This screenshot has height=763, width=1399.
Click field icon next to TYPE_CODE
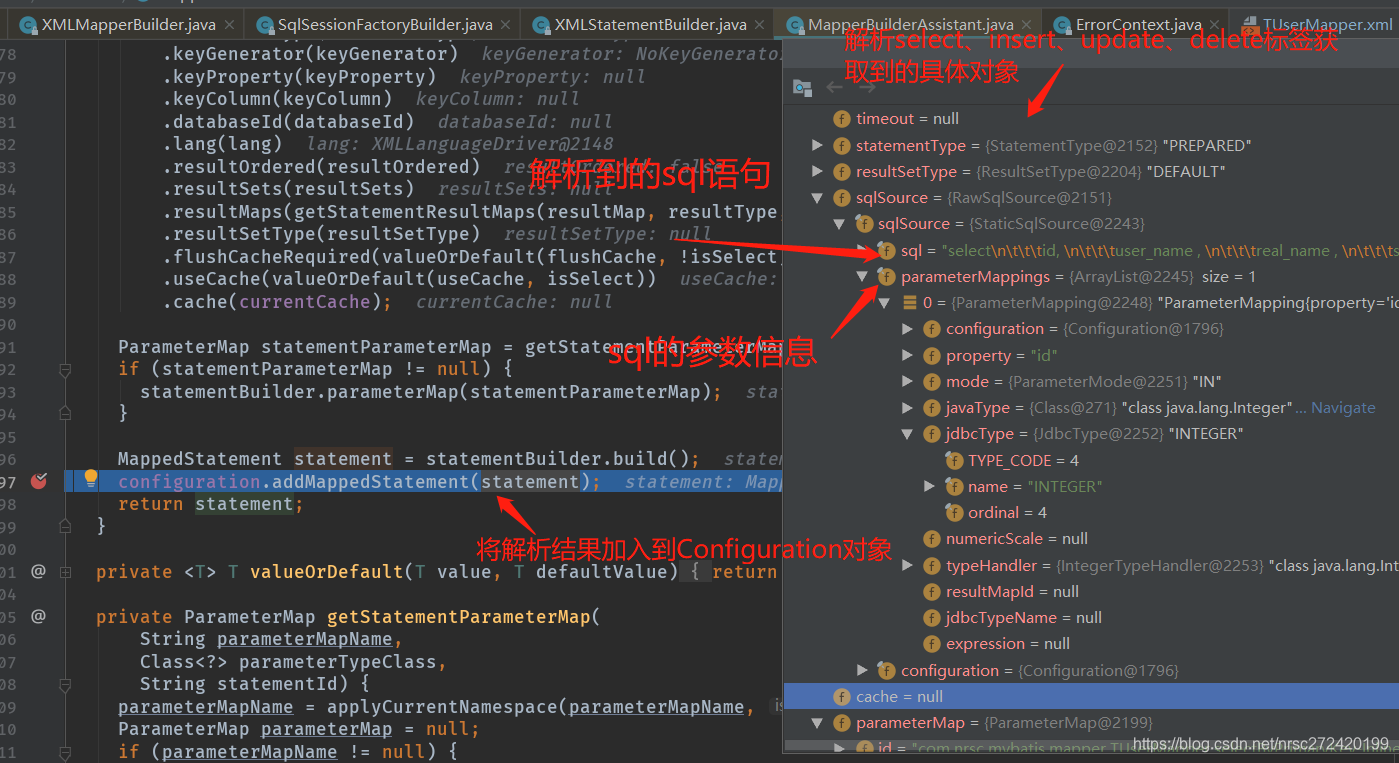tap(954, 460)
